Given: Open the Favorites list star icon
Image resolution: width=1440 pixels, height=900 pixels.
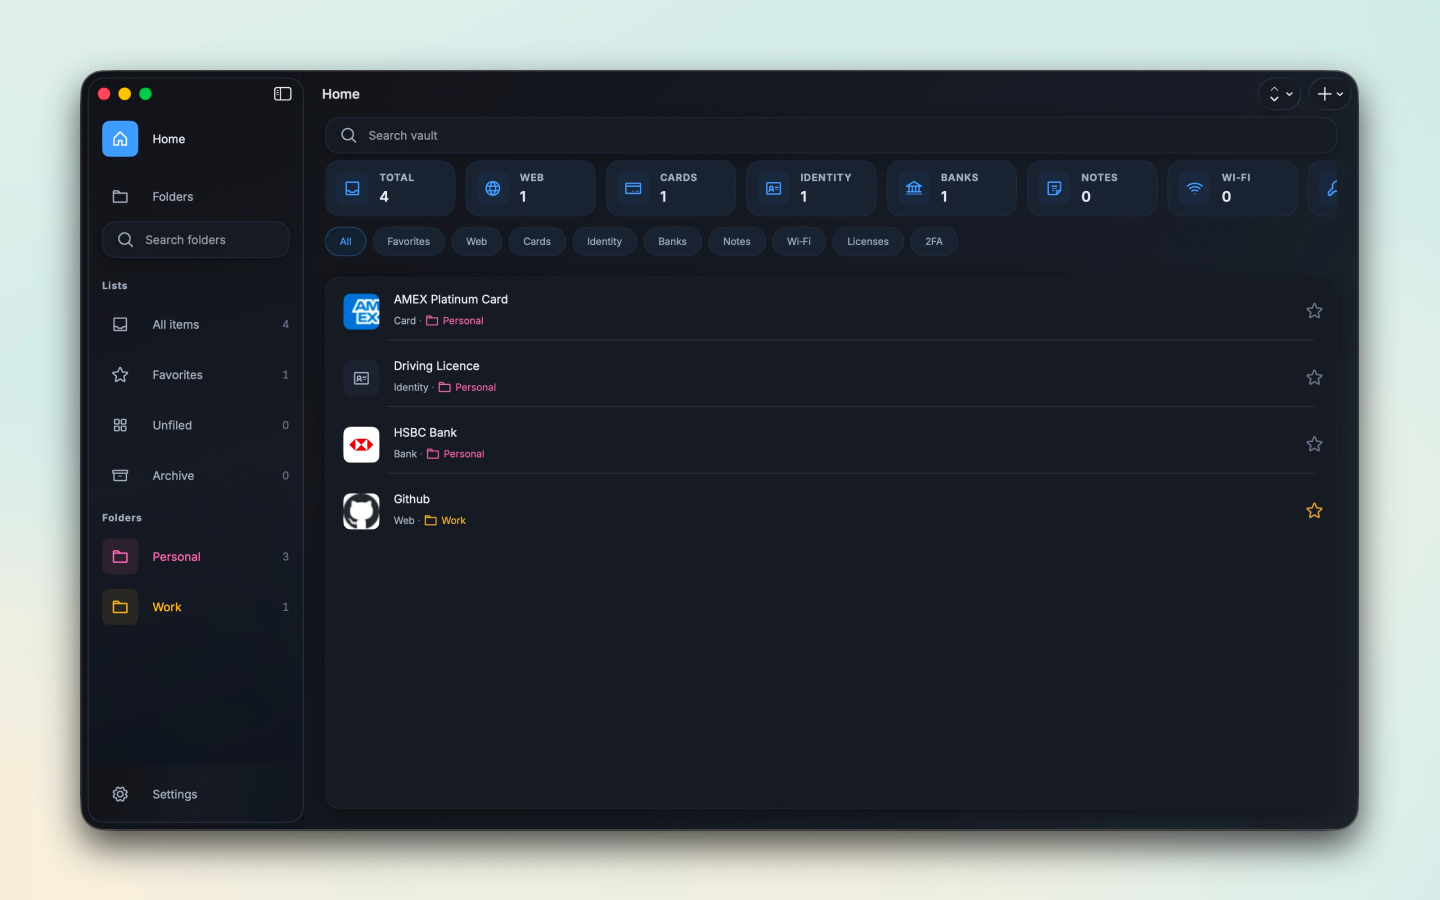Looking at the screenshot, I should 120,375.
